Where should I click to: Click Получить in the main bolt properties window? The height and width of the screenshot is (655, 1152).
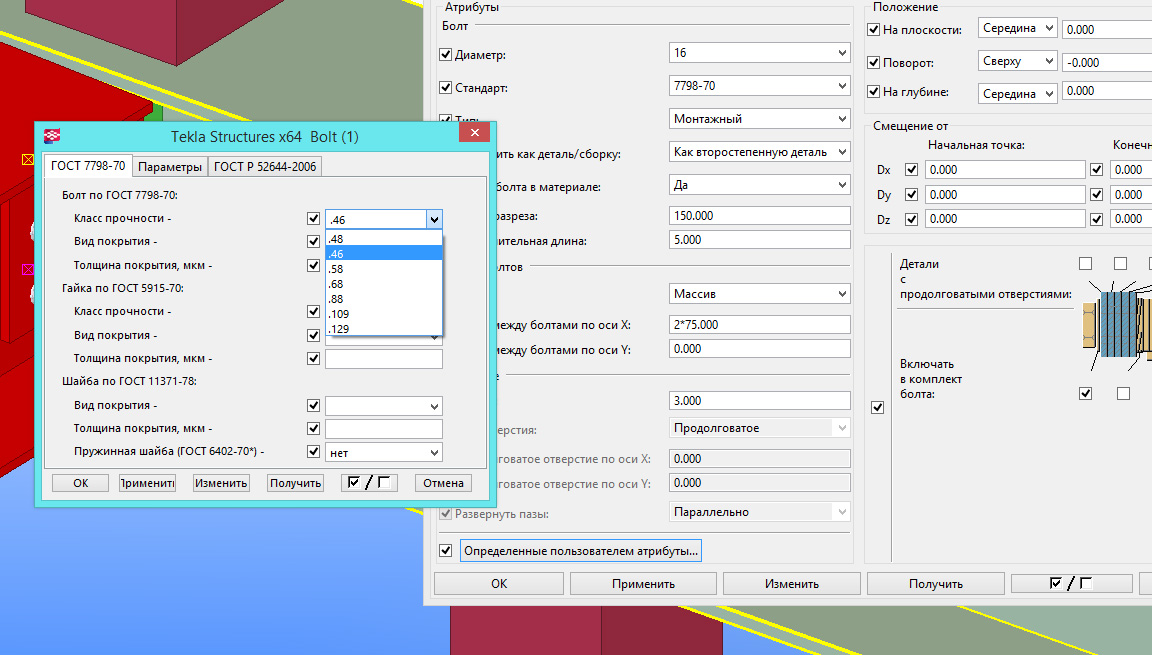point(934,583)
